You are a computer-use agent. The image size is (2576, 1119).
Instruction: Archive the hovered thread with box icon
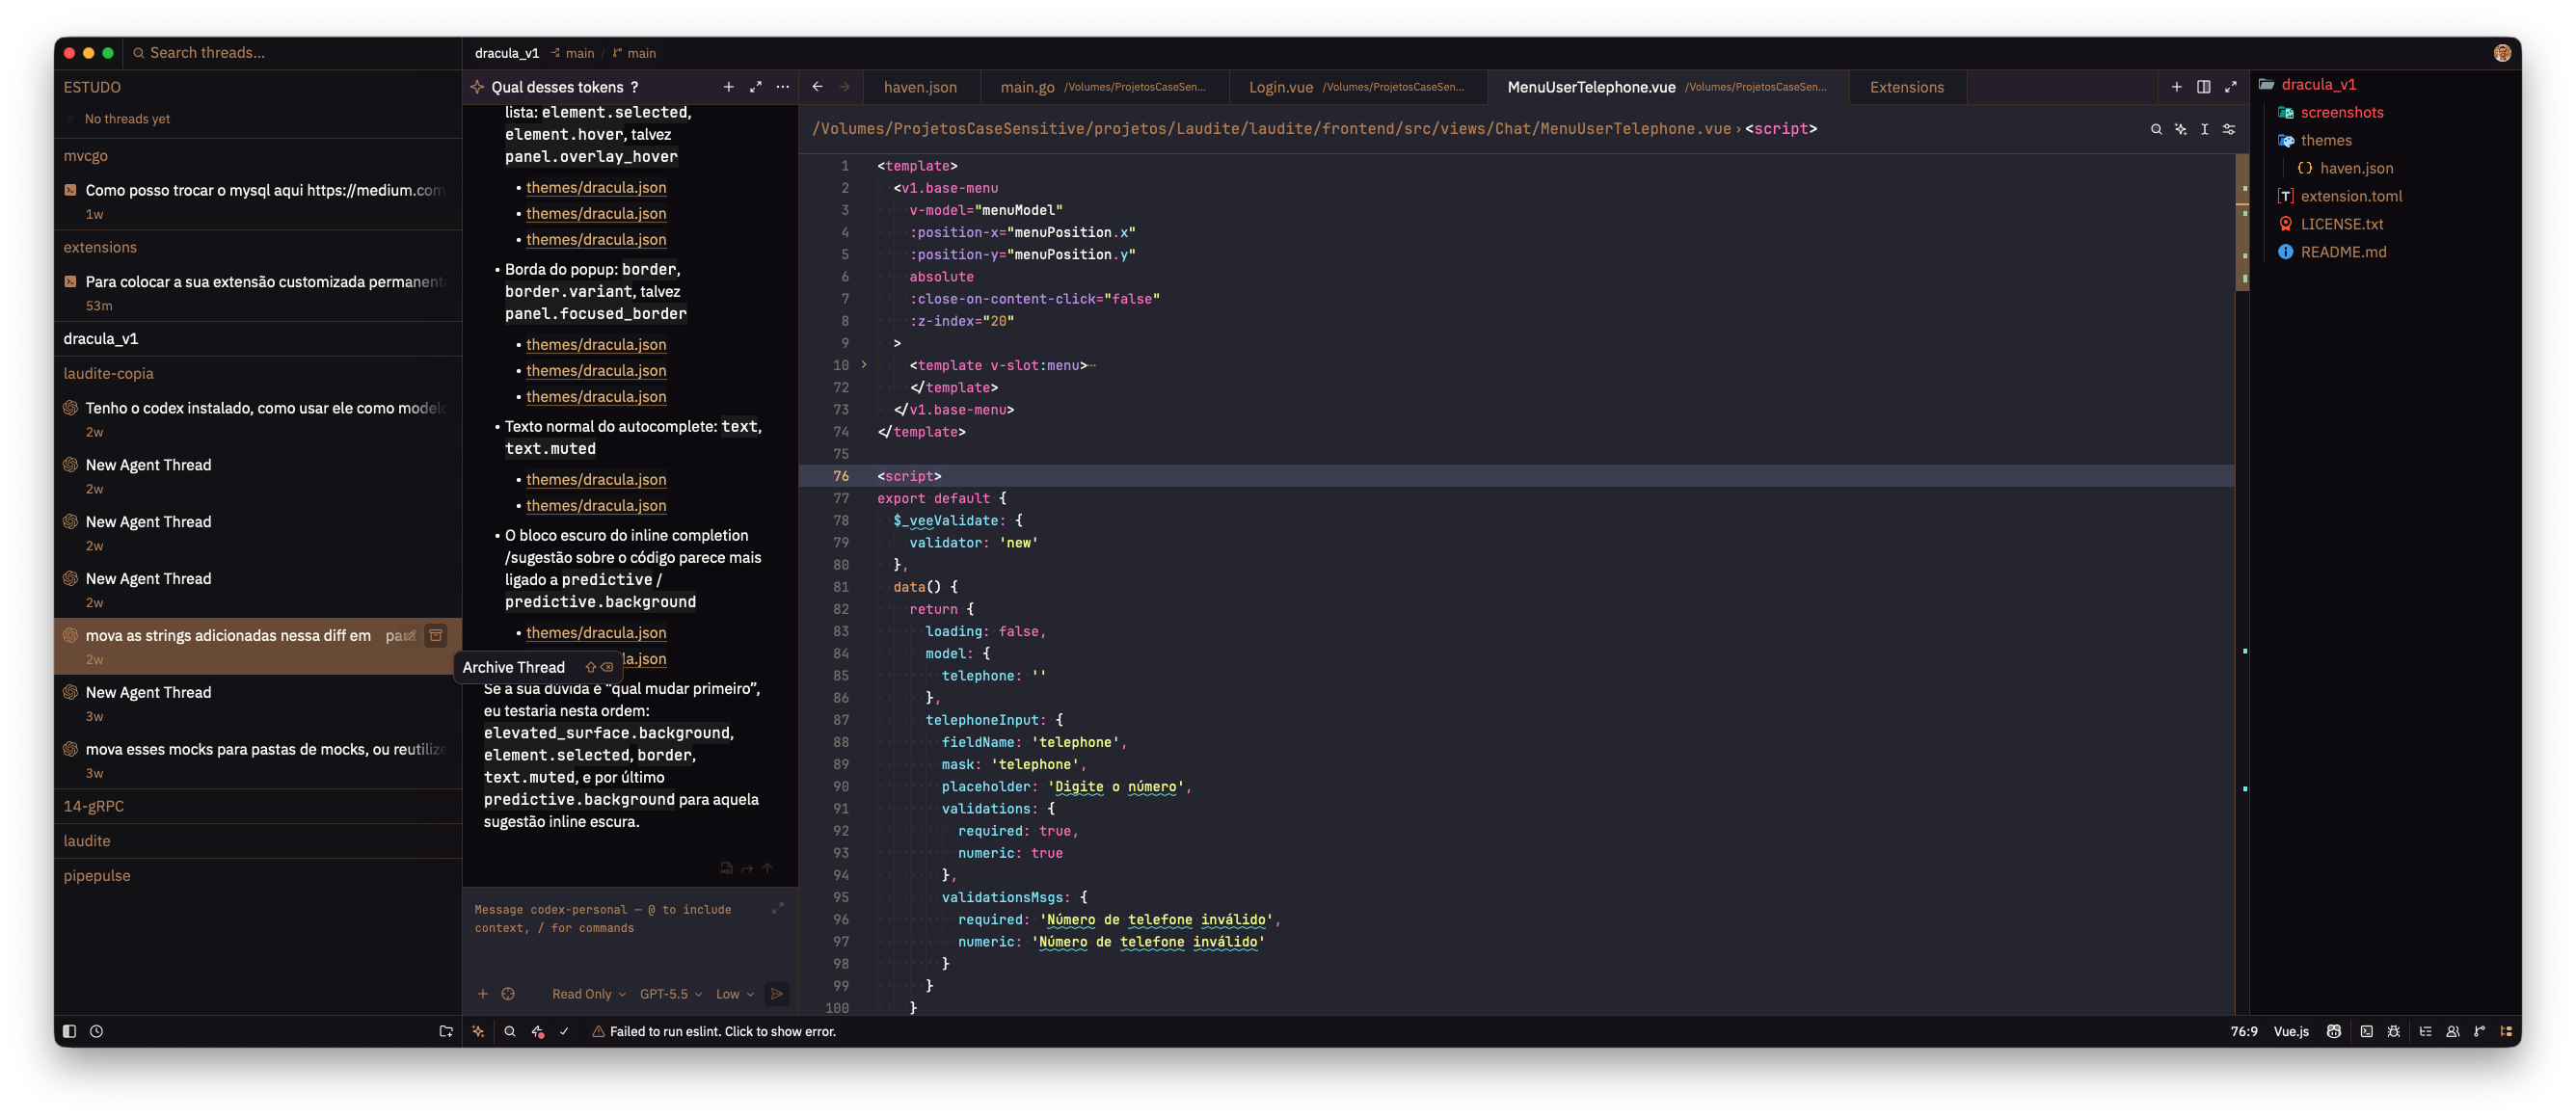436,635
